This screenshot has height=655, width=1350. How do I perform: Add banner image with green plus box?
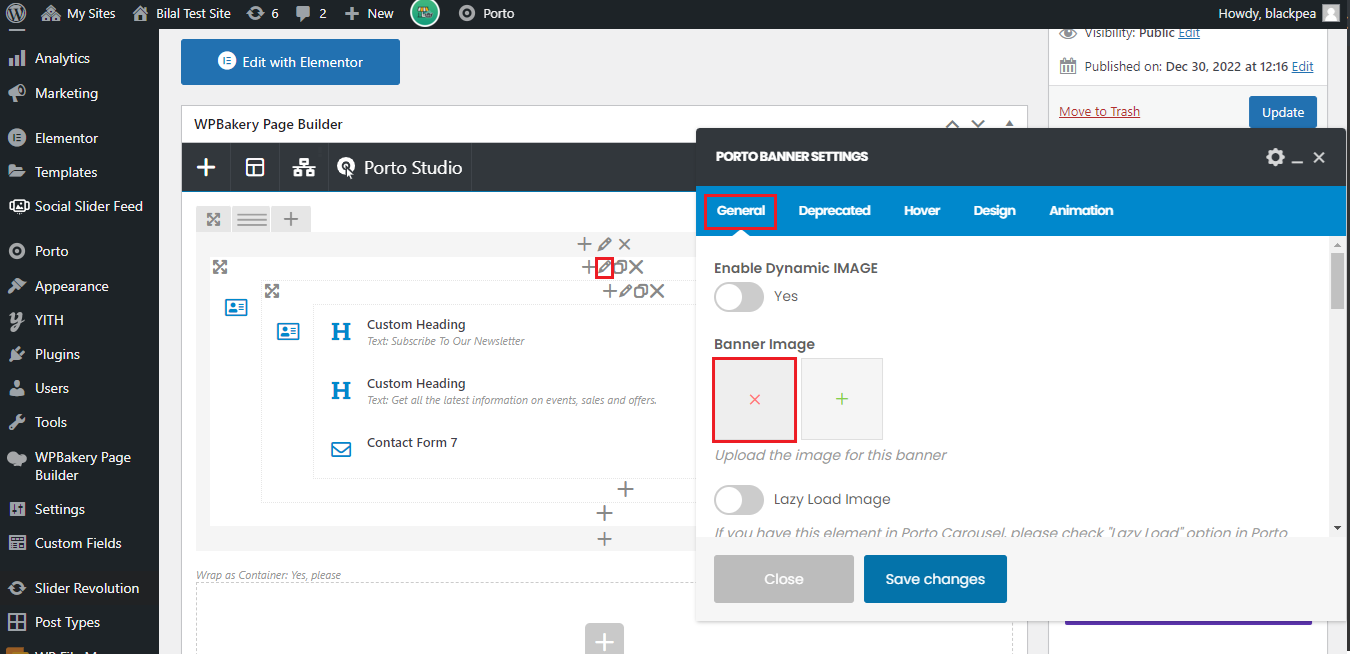[x=842, y=399]
